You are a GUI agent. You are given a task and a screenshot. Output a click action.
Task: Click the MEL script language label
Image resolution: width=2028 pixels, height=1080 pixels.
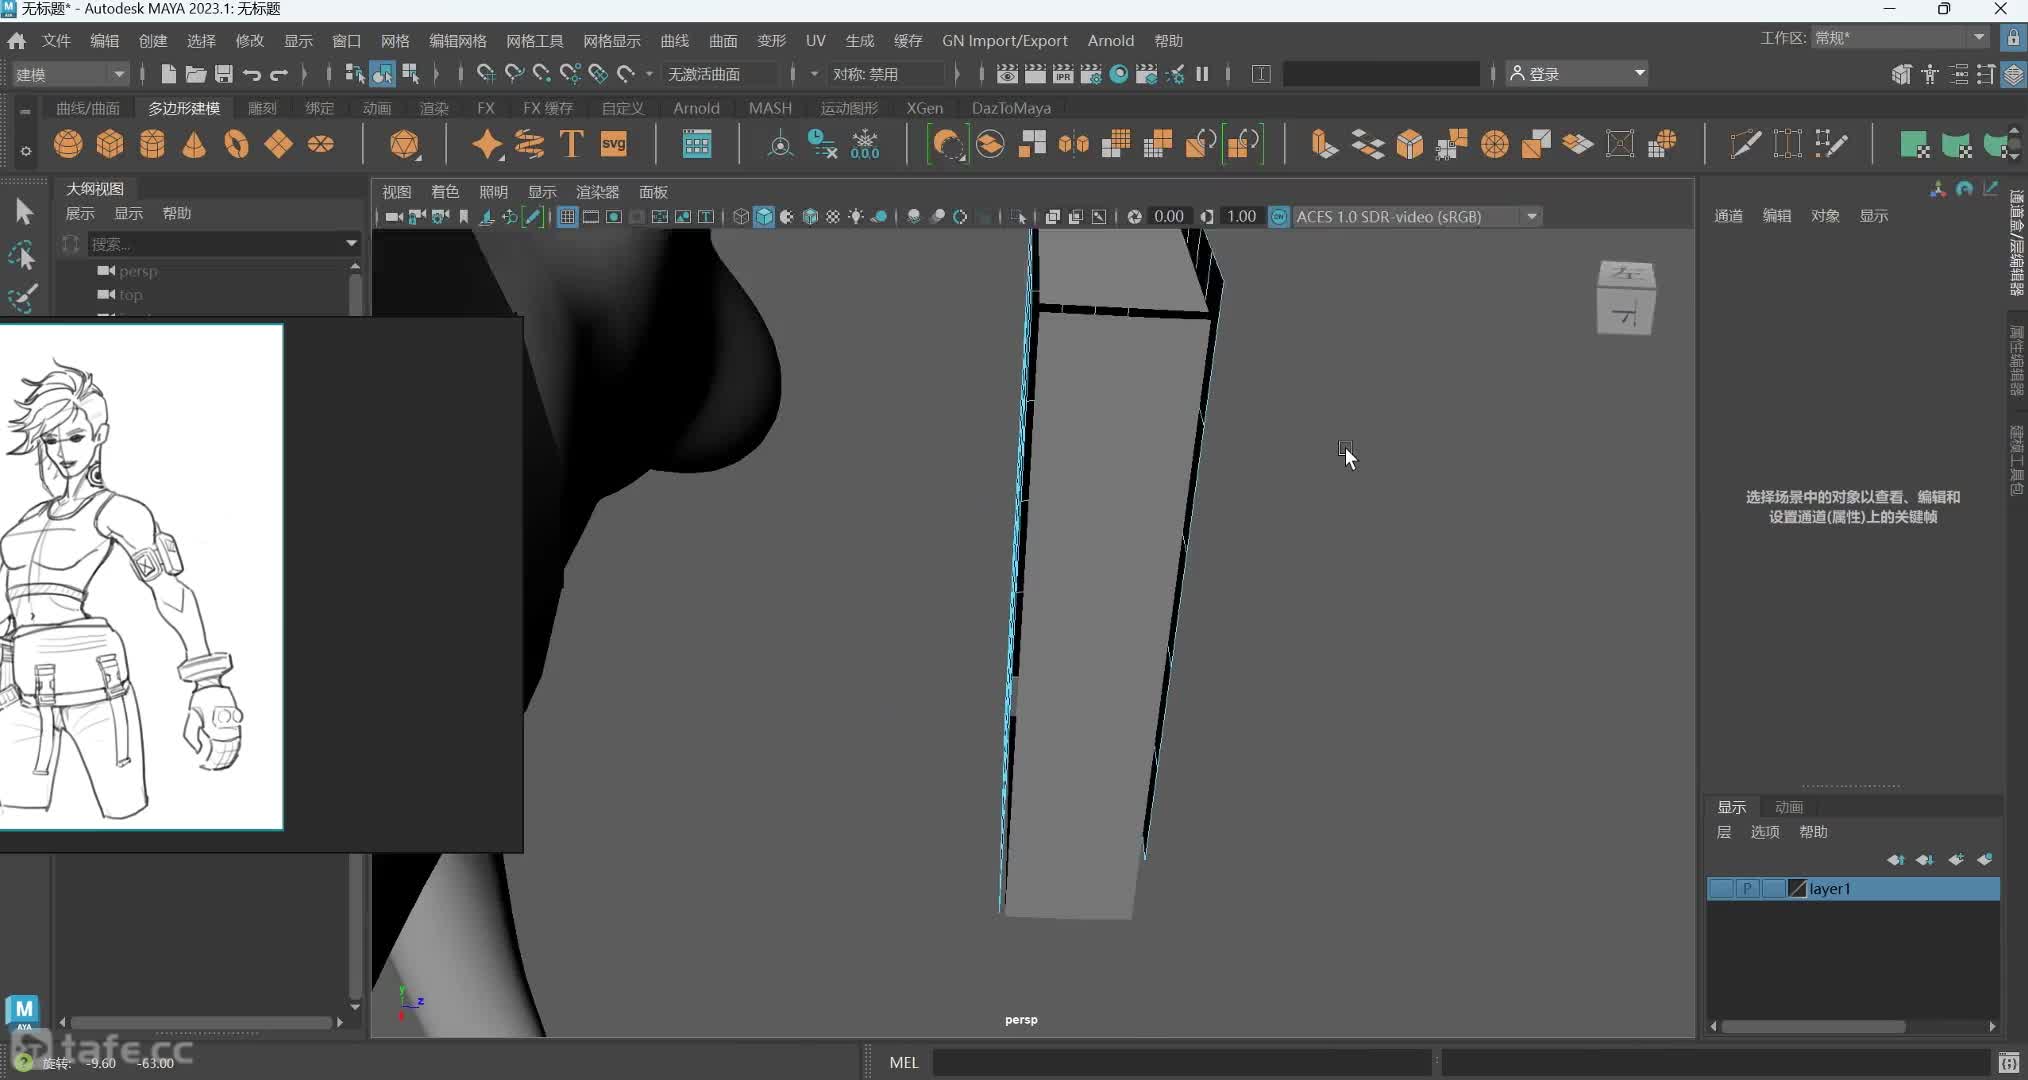903,1062
